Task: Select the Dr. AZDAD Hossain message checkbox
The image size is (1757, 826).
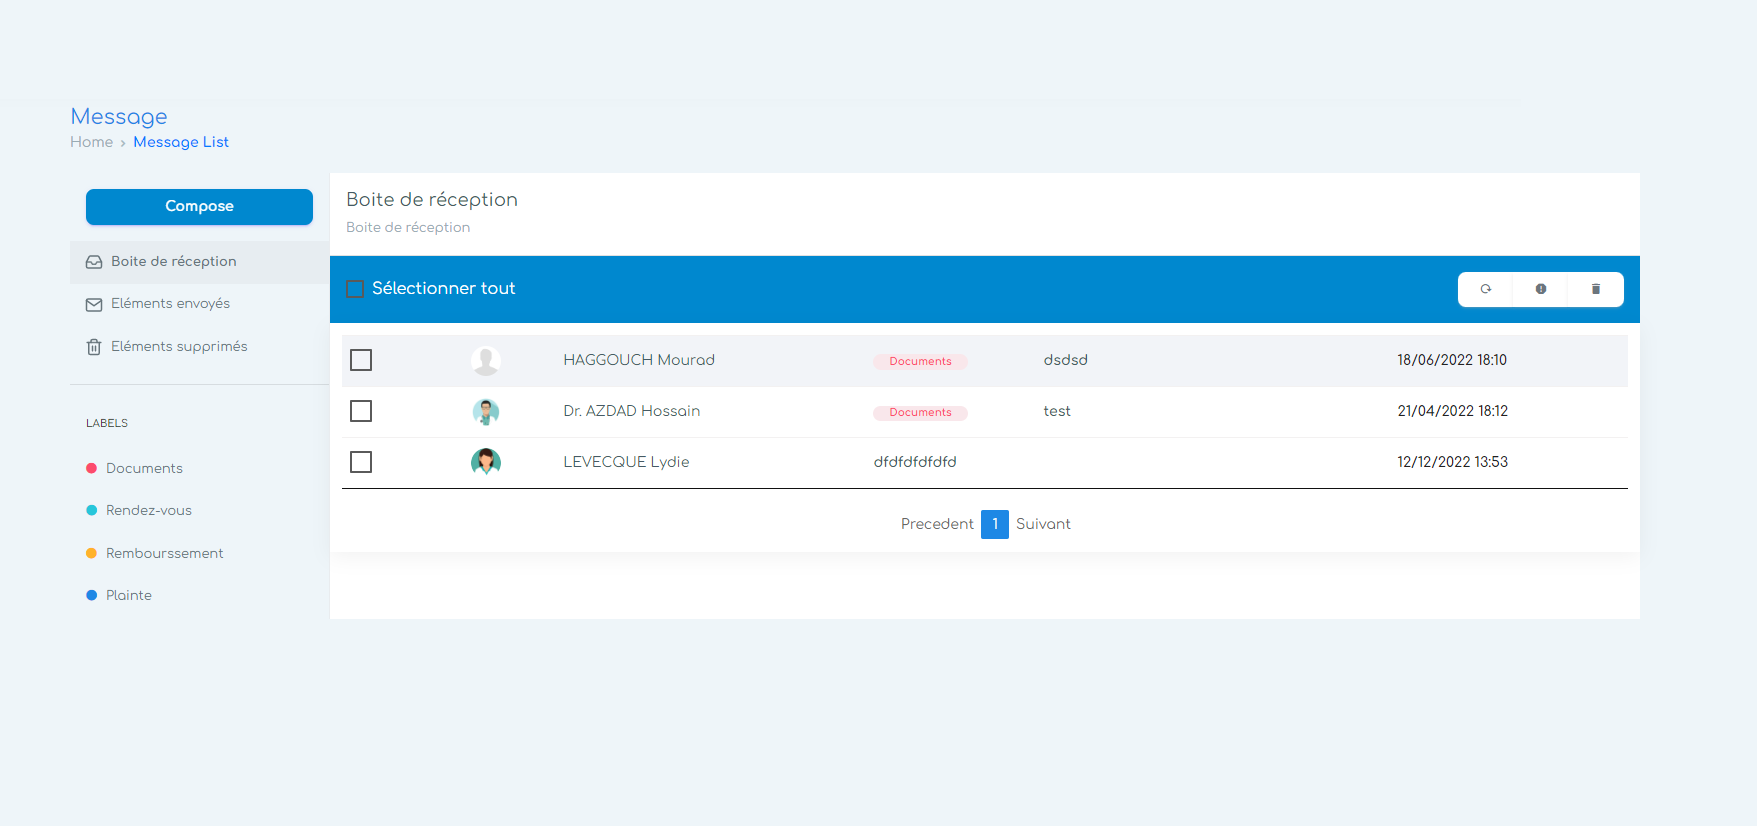Action: [361, 411]
